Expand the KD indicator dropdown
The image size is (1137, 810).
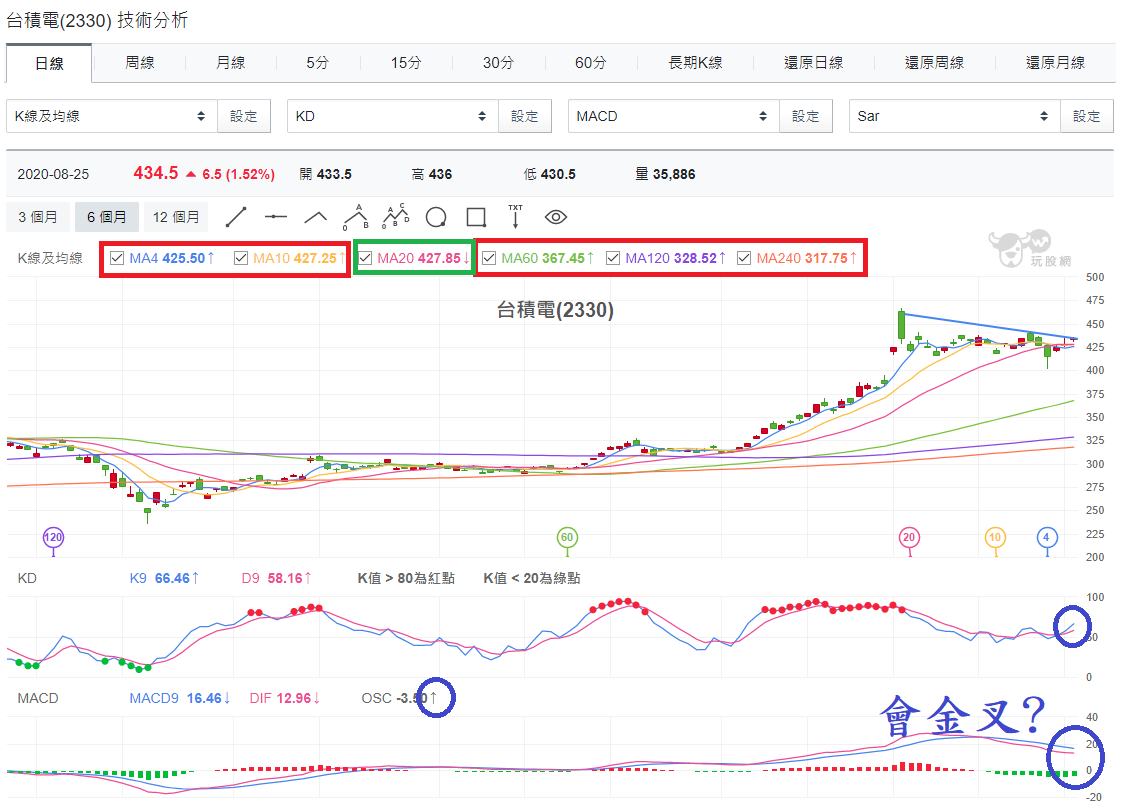pos(393,116)
